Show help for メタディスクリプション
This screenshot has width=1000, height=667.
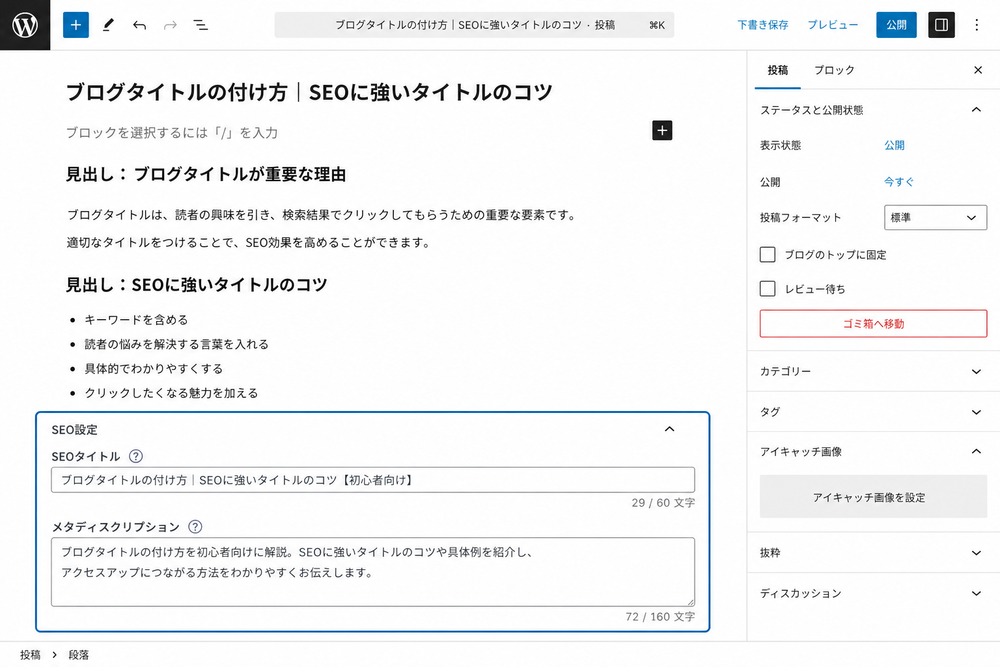pyautogui.click(x=195, y=527)
